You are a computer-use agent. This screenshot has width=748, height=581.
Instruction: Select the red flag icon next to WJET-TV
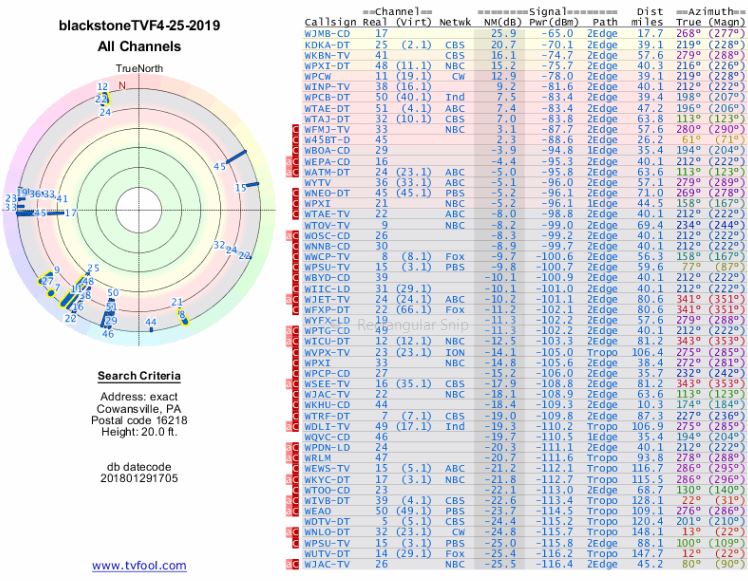[x=294, y=298]
